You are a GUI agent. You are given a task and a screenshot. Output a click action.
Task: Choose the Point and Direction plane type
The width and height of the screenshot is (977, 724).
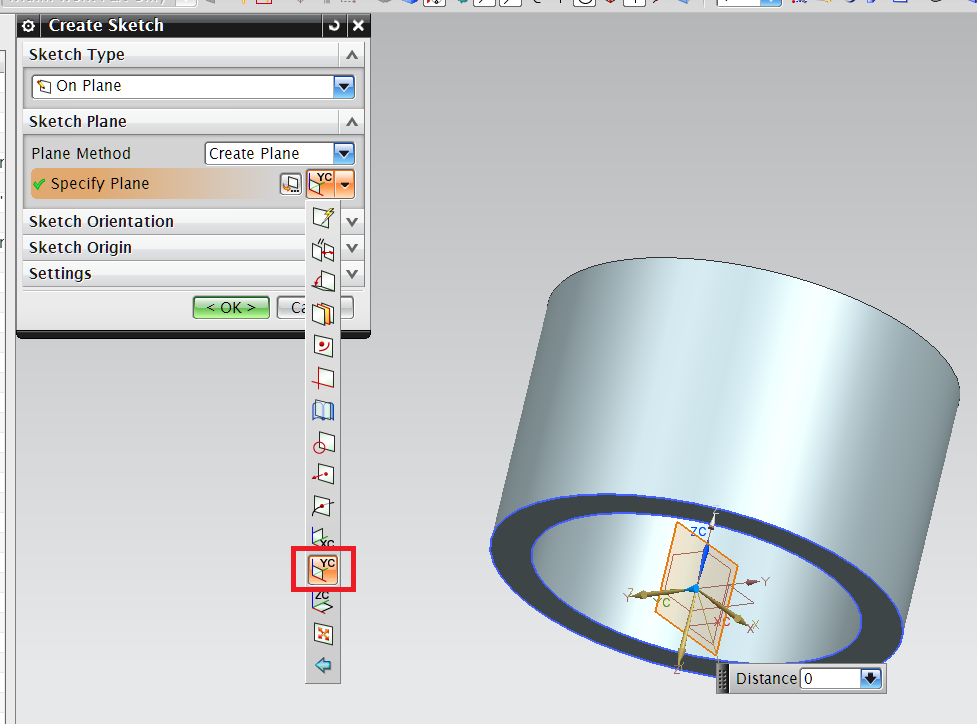pyautogui.click(x=322, y=474)
